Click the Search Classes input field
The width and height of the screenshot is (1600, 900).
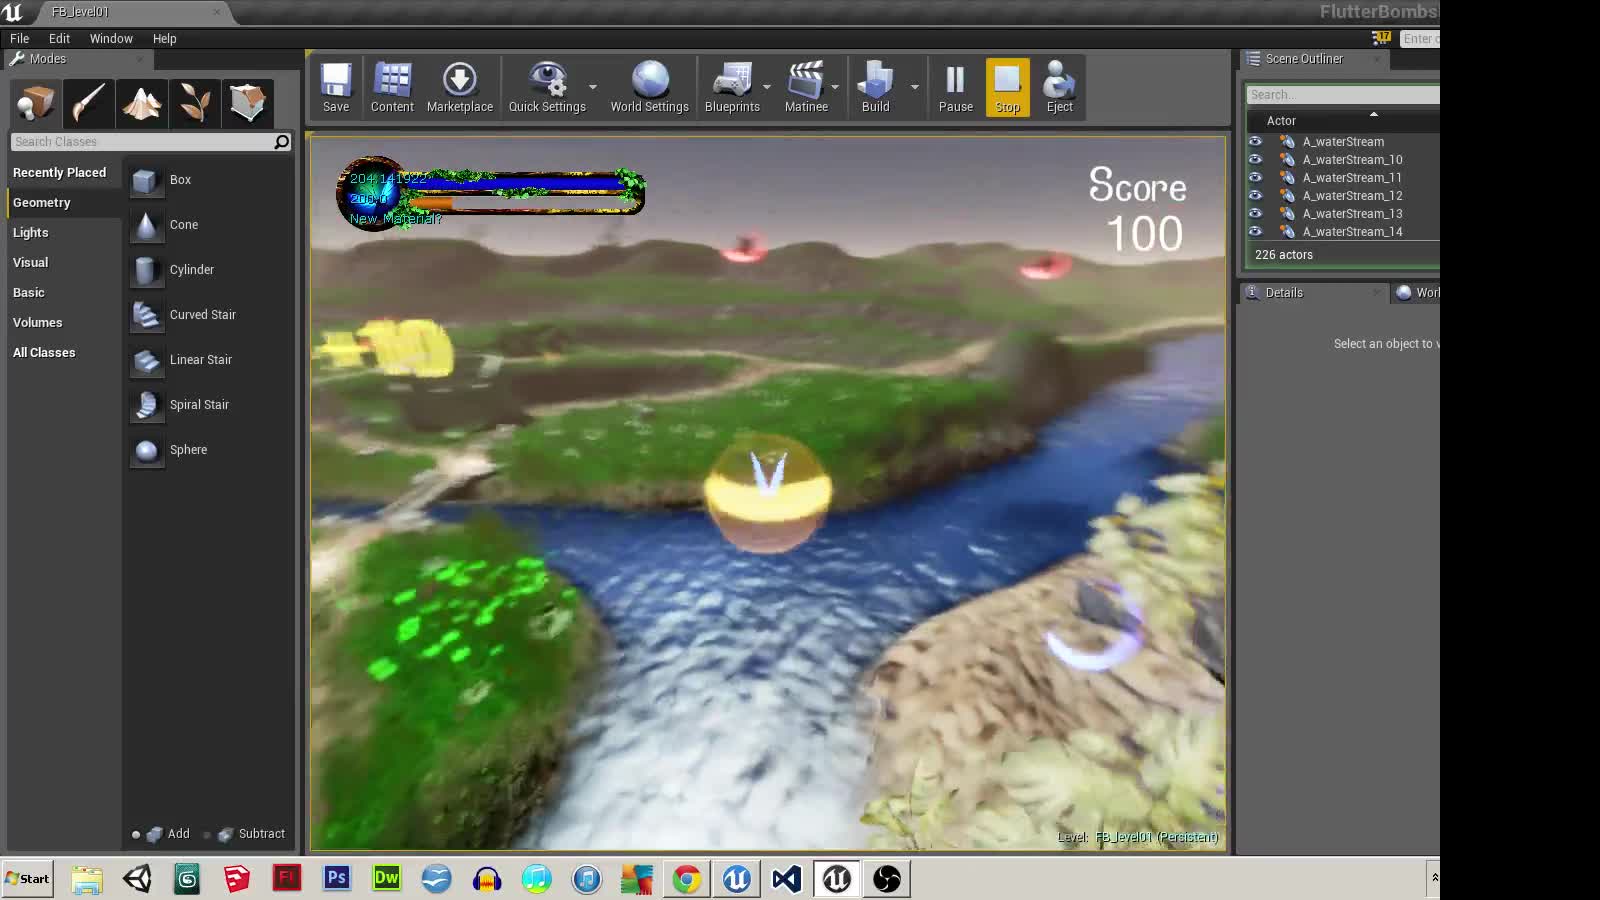tap(142, 142)
